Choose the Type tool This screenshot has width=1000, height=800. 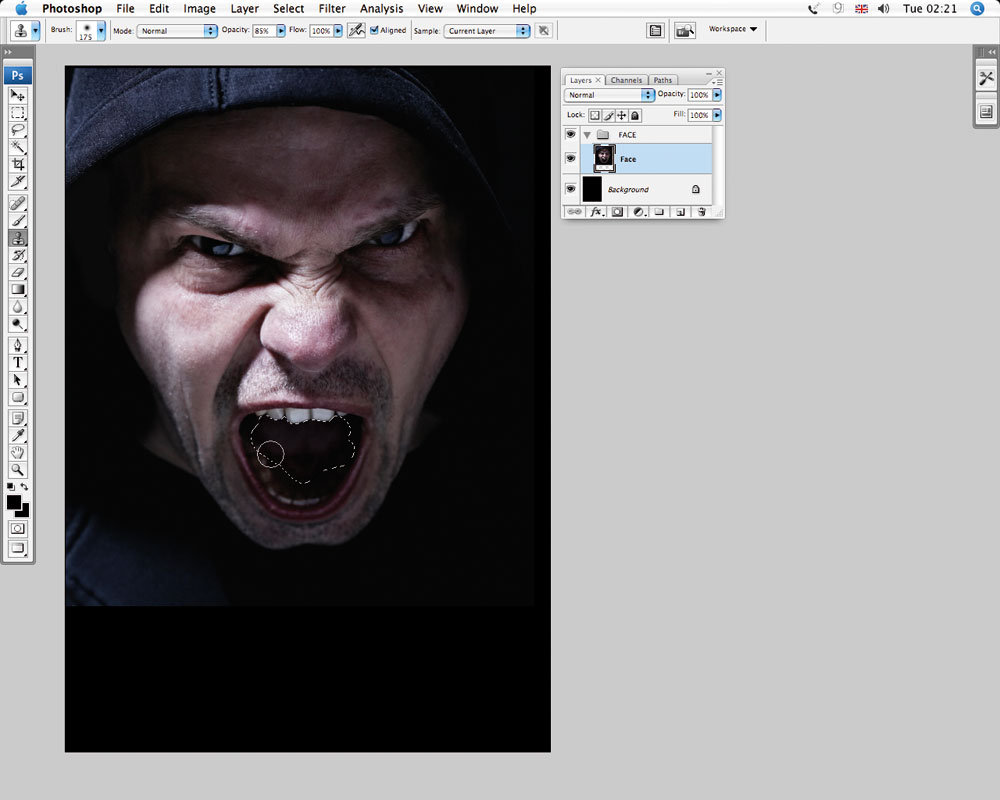click(x=18, y=362)
